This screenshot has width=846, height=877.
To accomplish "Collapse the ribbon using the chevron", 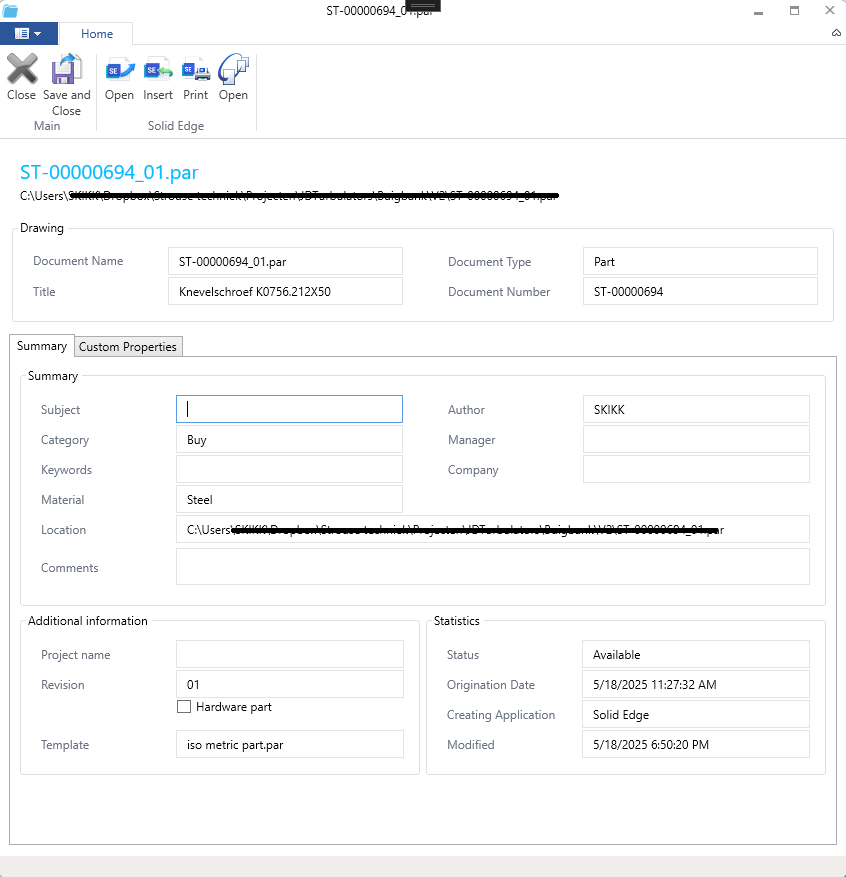I will (x=835, y=33).
